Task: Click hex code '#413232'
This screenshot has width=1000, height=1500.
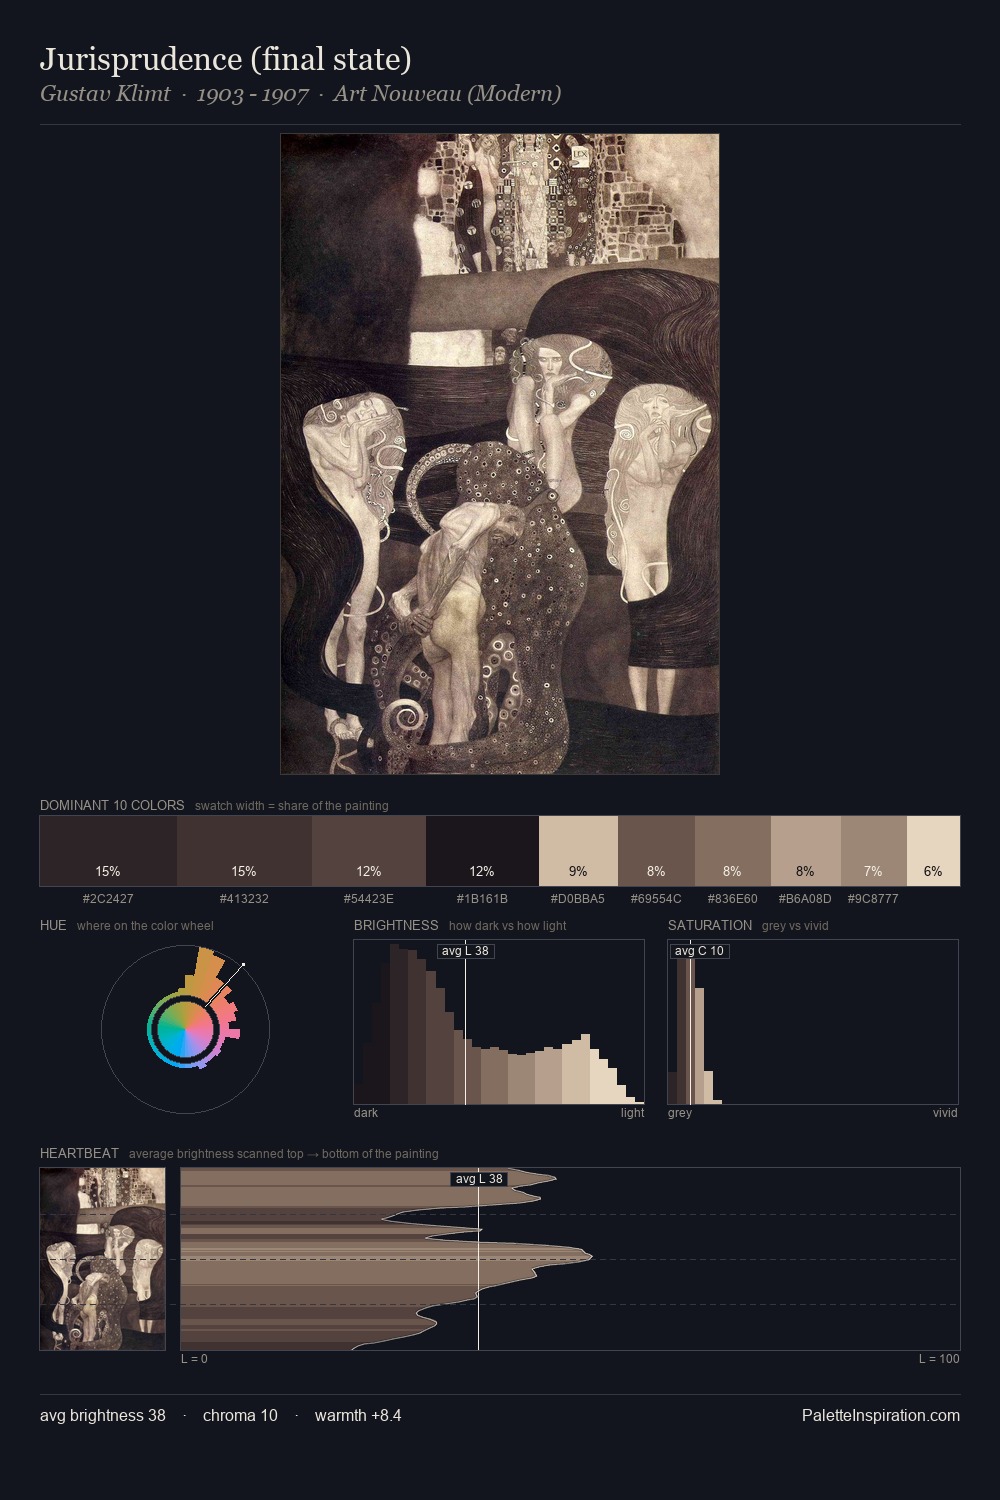Action: [x=244, y=899]
